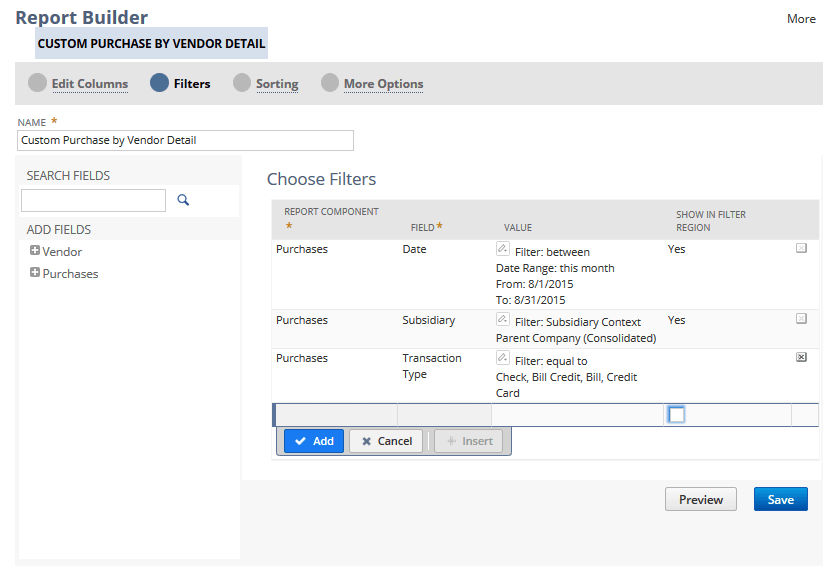Image resolution: width=837 pixels, height=566 pixels.
Task: Click Yes in the Date row
Action: click(x=676, y=249)
